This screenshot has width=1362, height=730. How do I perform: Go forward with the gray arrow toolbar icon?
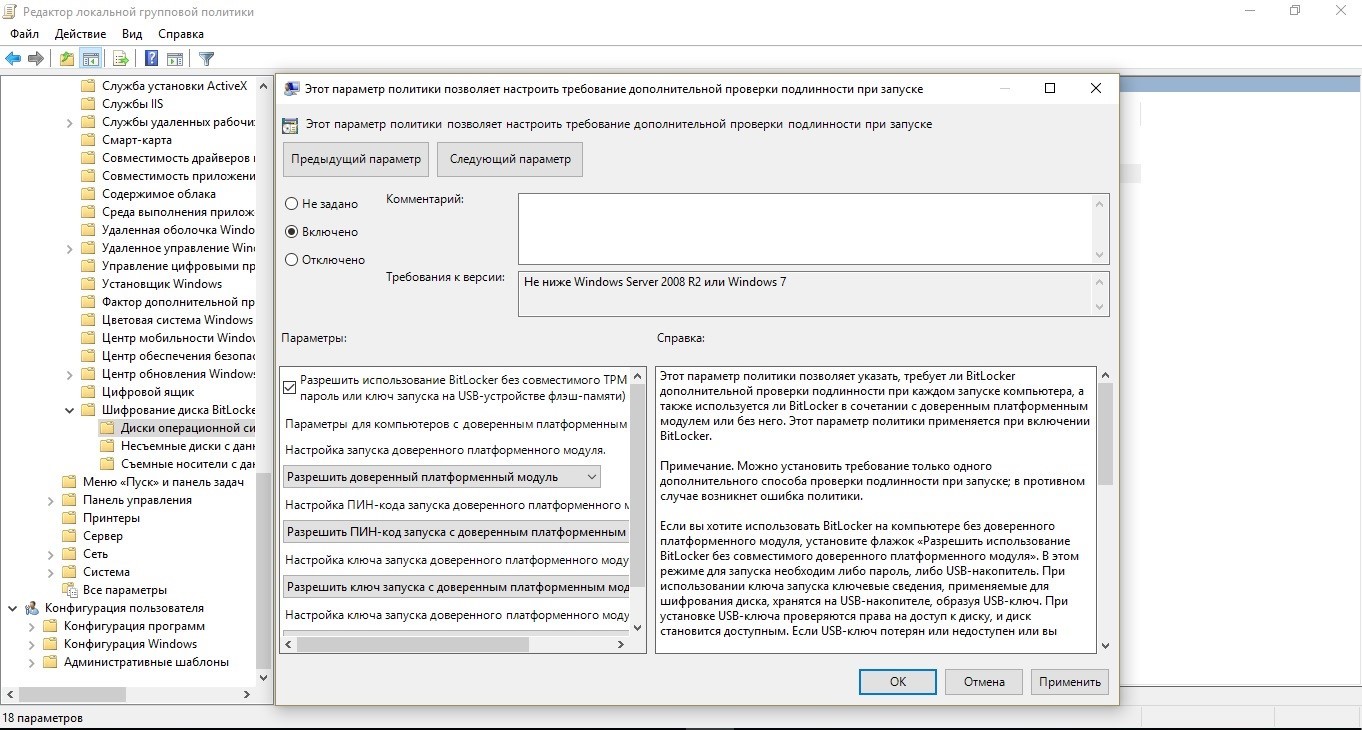click(x=36, y=58)
